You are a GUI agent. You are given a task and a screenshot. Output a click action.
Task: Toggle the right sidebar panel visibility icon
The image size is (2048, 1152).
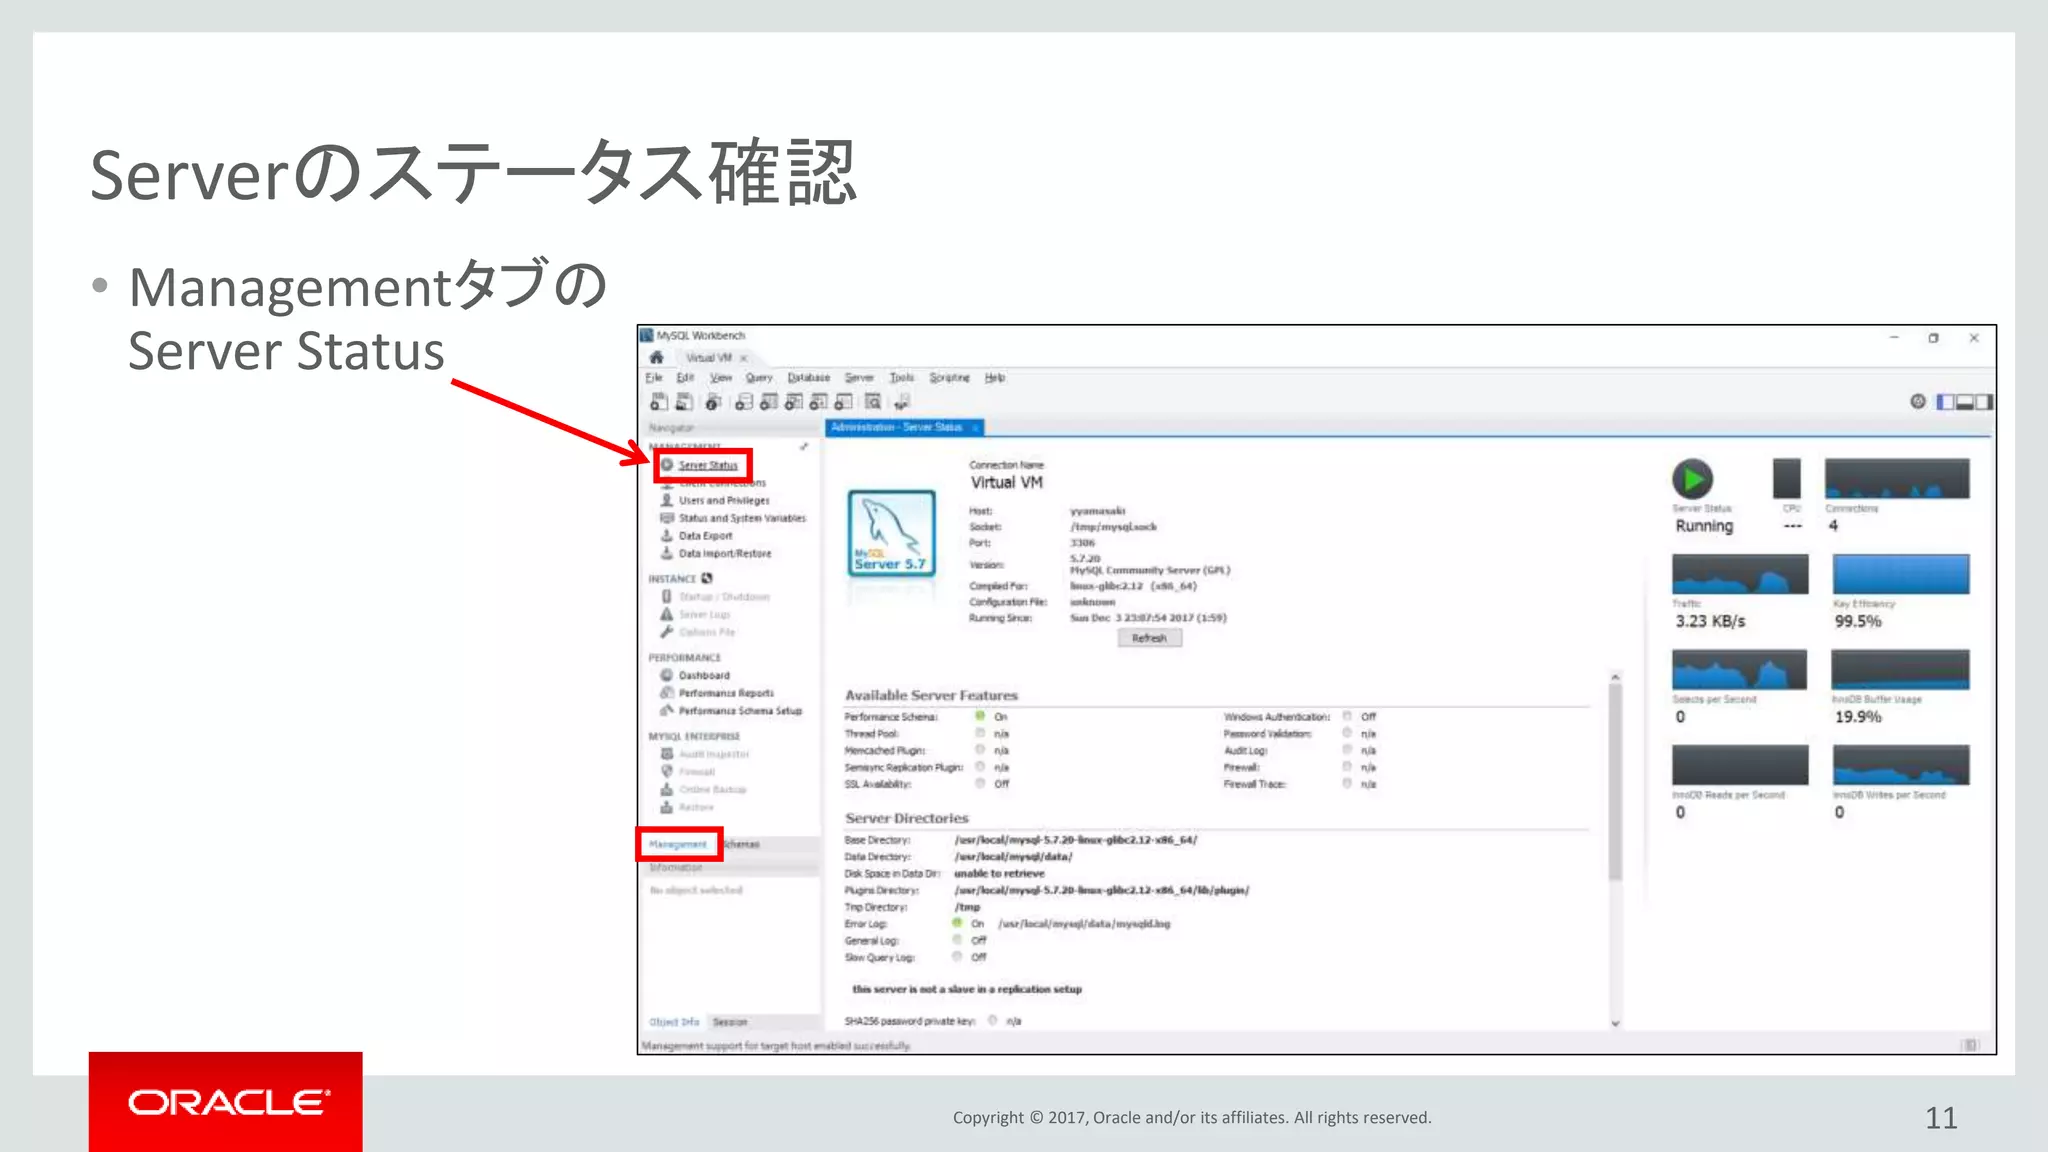pyautogui.click(x=1984, y=402)
